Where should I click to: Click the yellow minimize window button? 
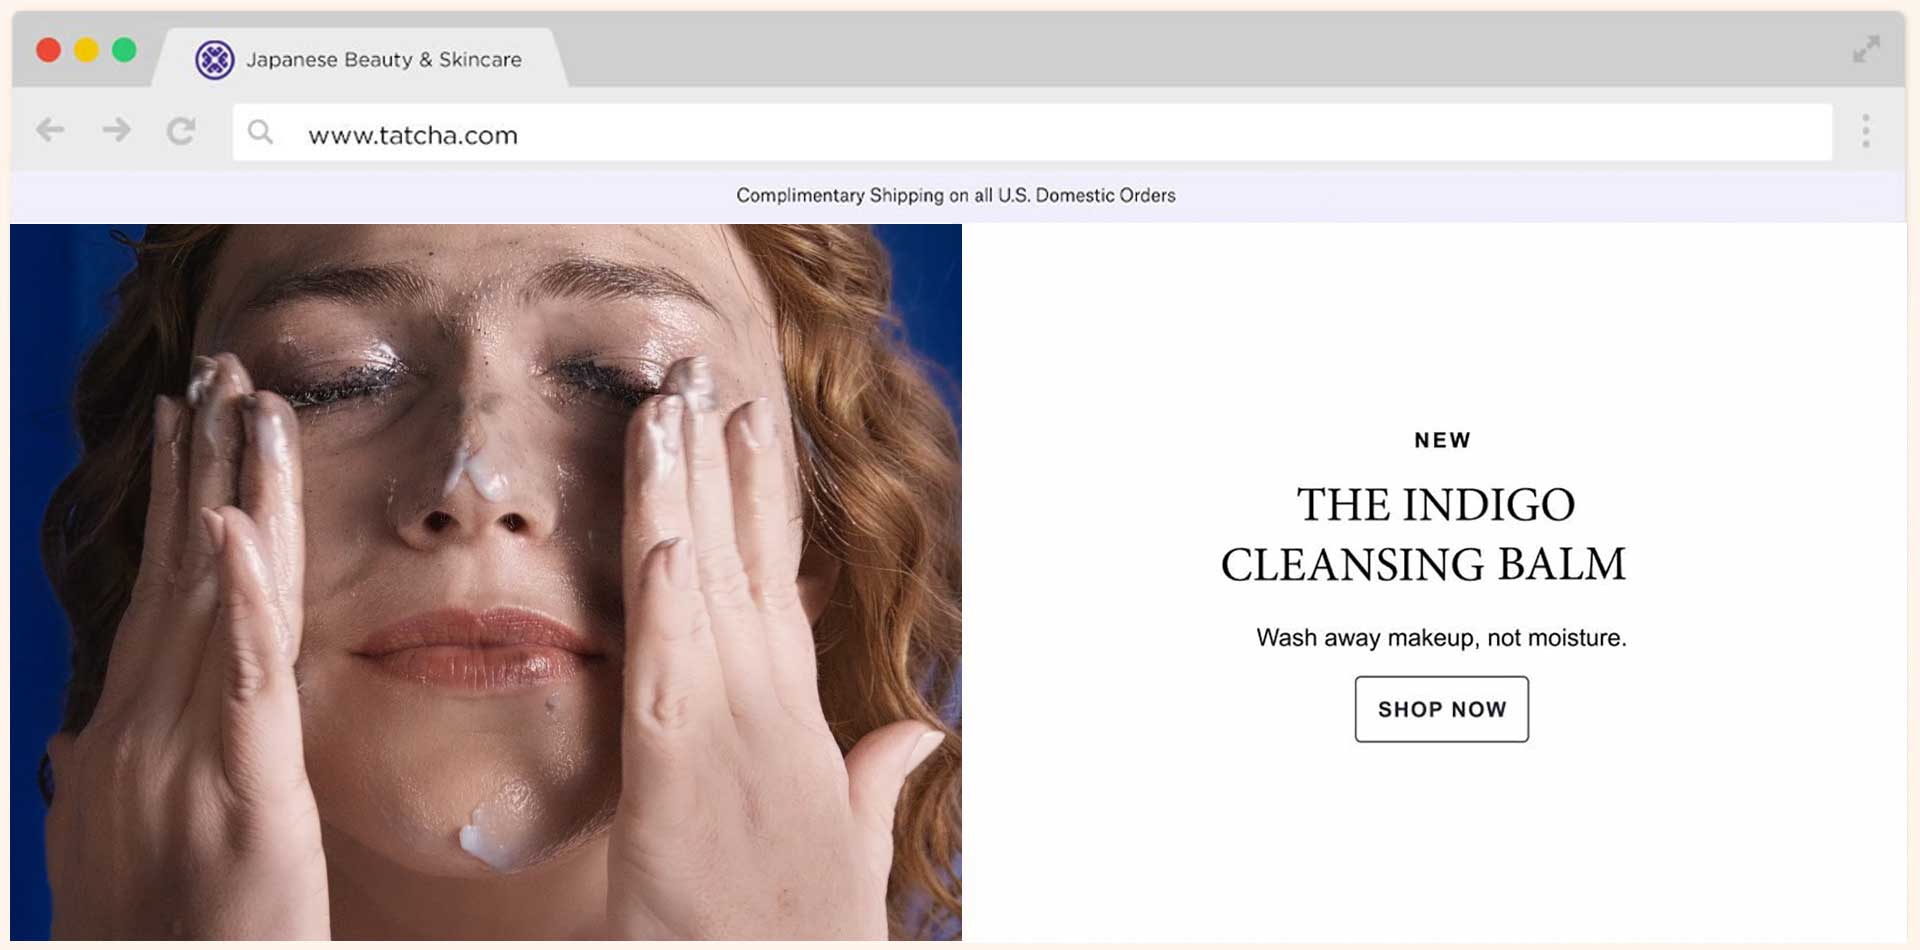[86, 50]
